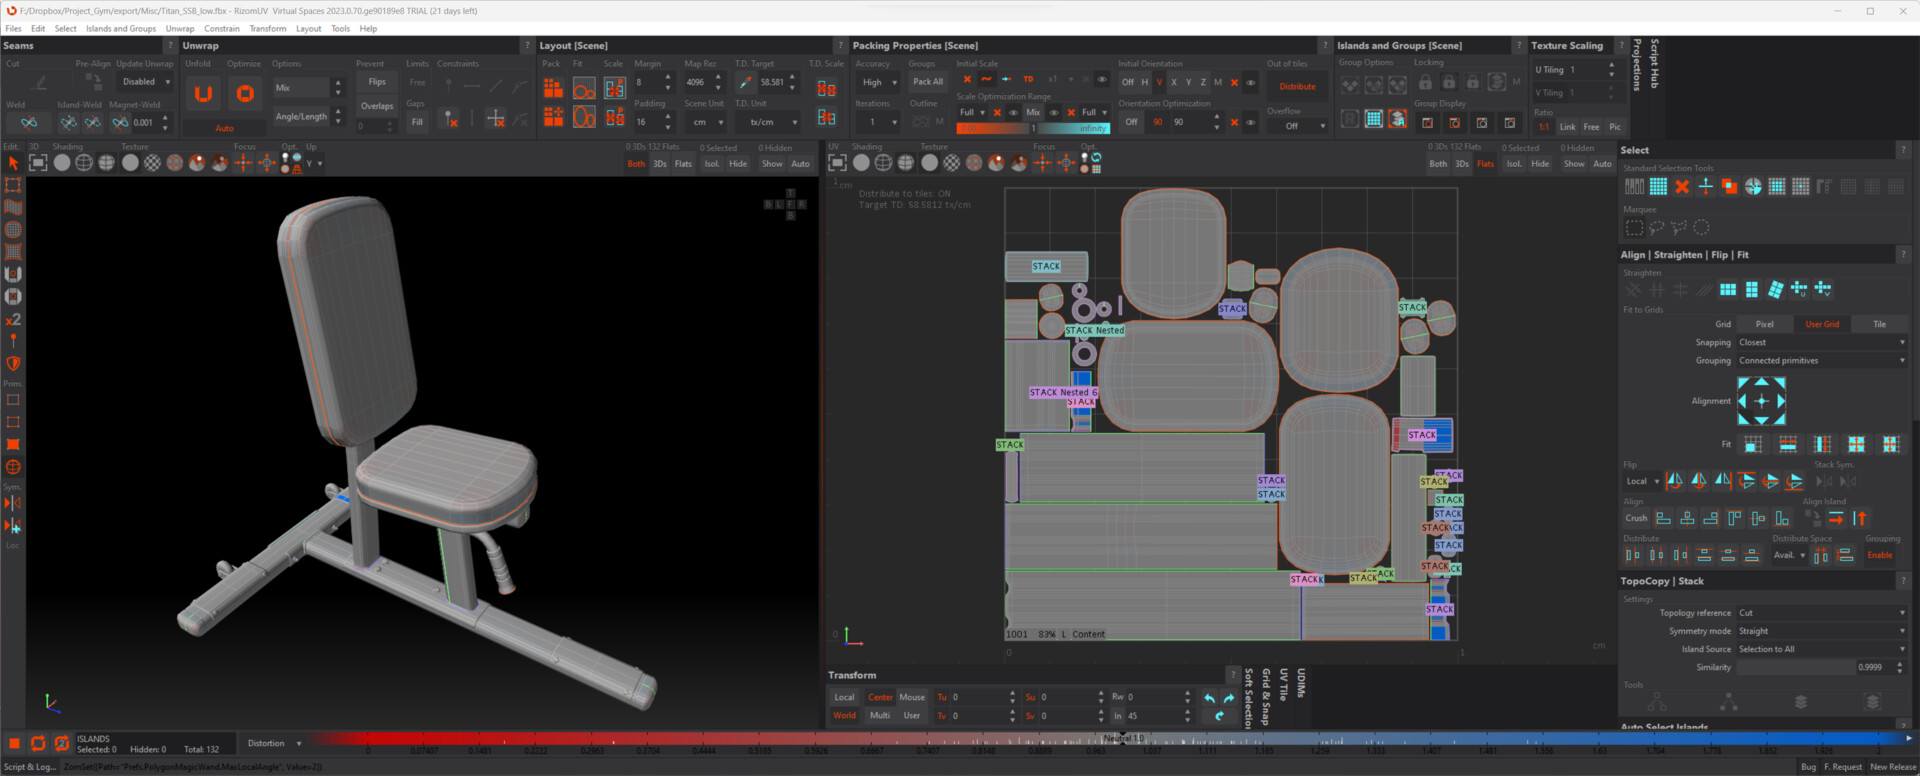1920x776 pixels.
Task: Open Update Unwrap 'Disabled' dropdown
Action: pos(145,82)
